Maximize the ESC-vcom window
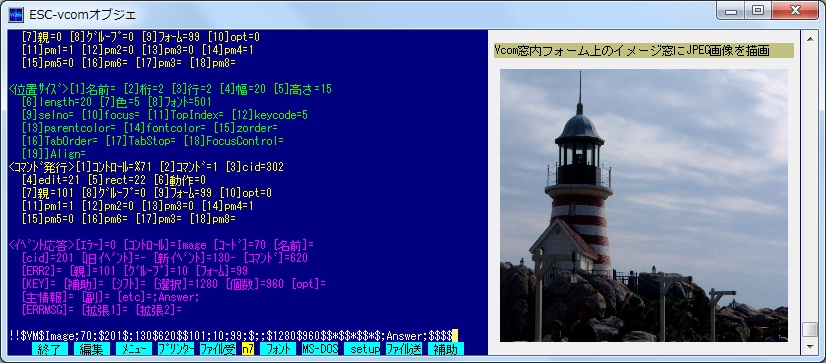This screenshot has height=363, width=826. click(x=758, y=12)
